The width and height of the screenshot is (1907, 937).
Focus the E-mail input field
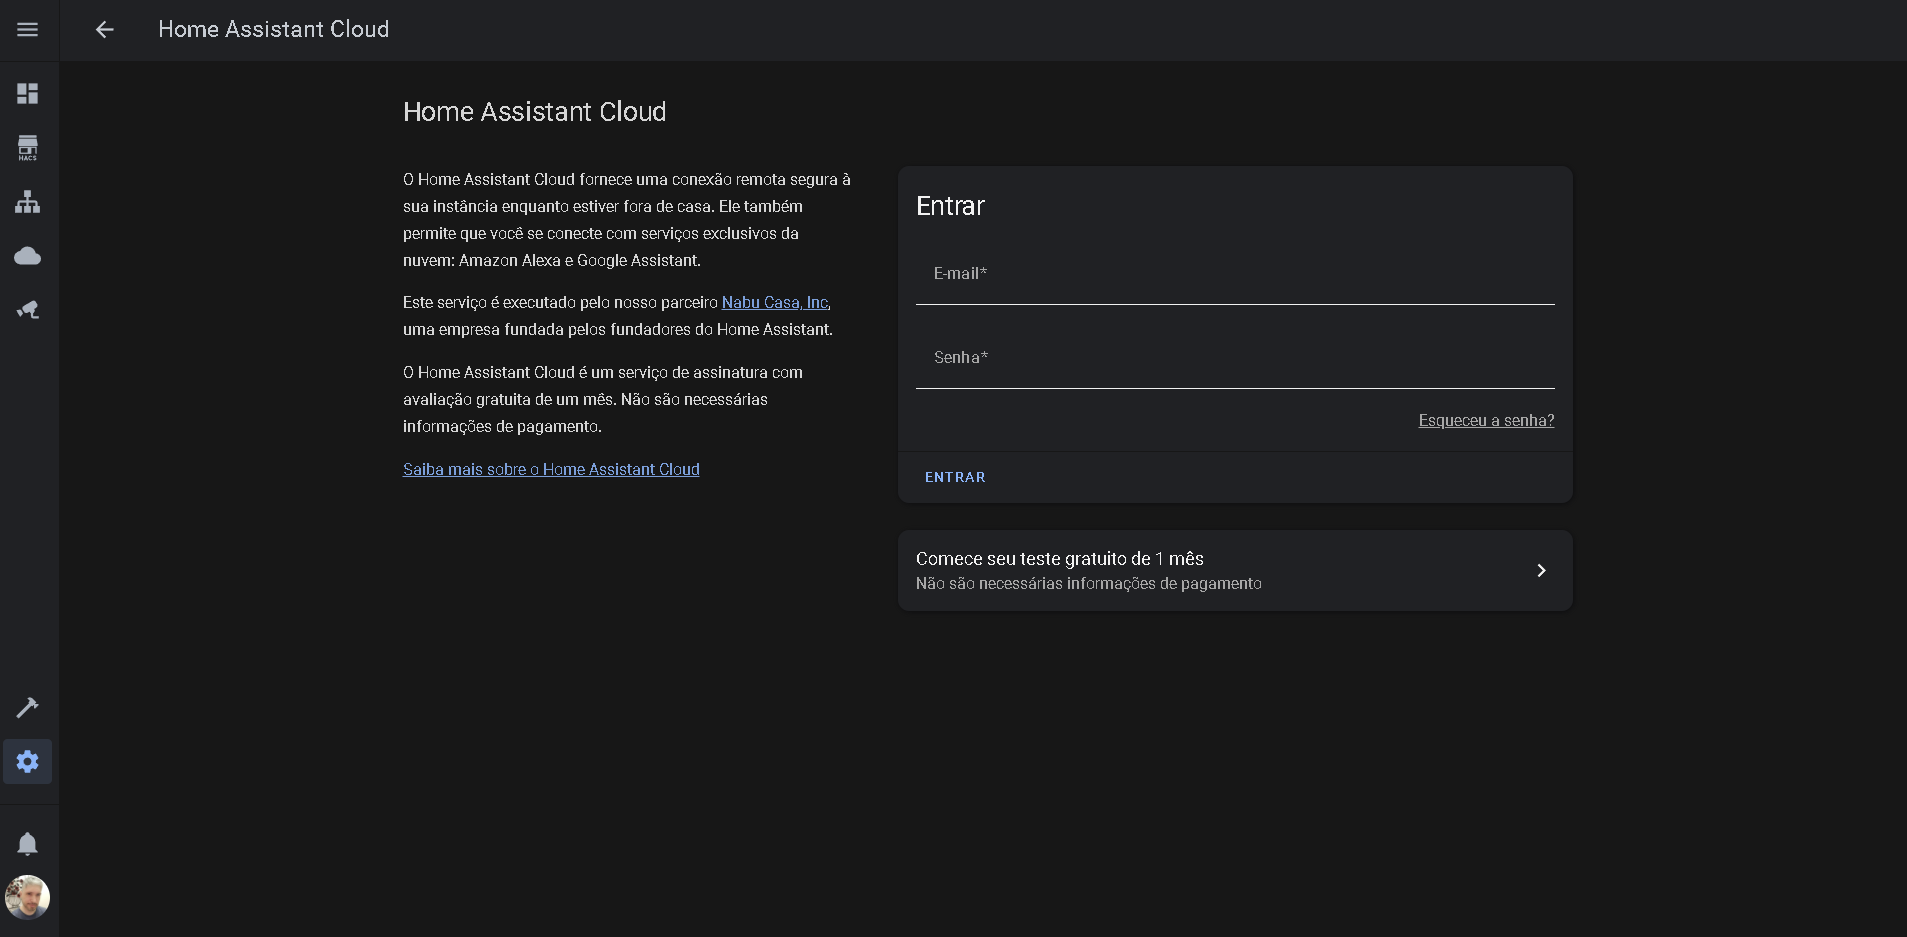coord(1235,275)
